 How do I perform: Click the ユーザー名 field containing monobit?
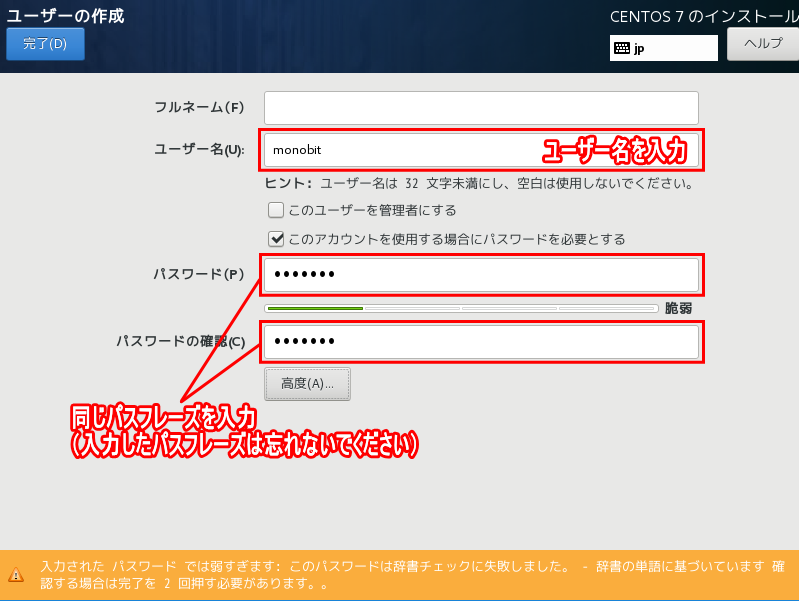tap(481, 150)
